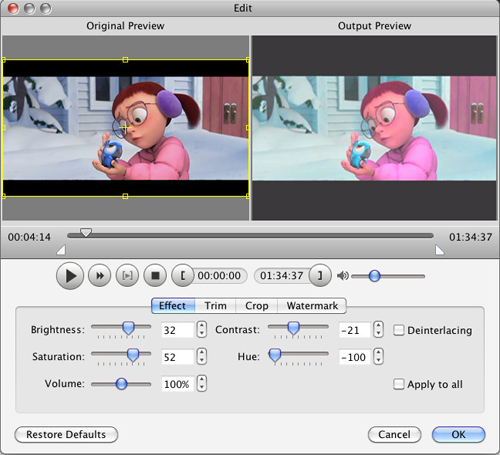Click the Saturation slider handle
The width and height of the screenshot is (500, 455).
tap(133, 355)
